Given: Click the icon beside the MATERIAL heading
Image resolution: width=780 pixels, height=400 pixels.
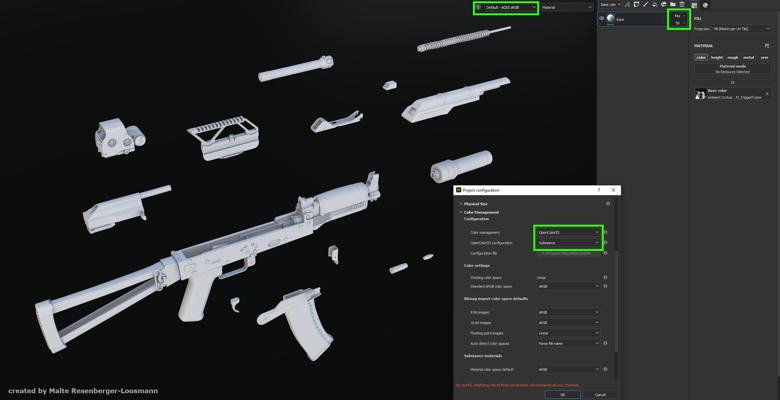Looking at the screenshot, I should (767, 46).
